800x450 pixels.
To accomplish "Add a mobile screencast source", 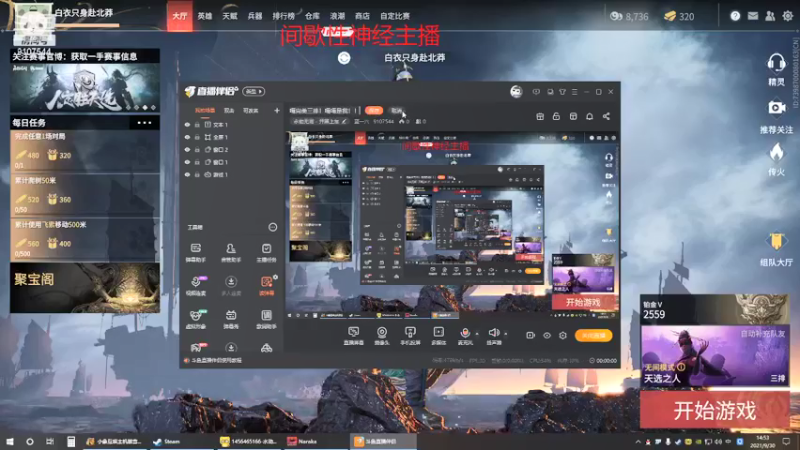I will (x=410, y=336).
